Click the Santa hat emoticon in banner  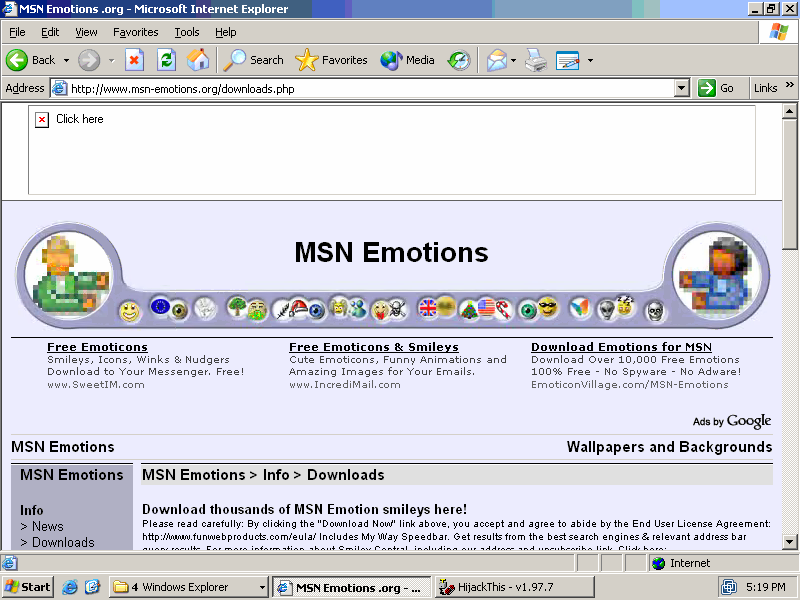point(298,308)
